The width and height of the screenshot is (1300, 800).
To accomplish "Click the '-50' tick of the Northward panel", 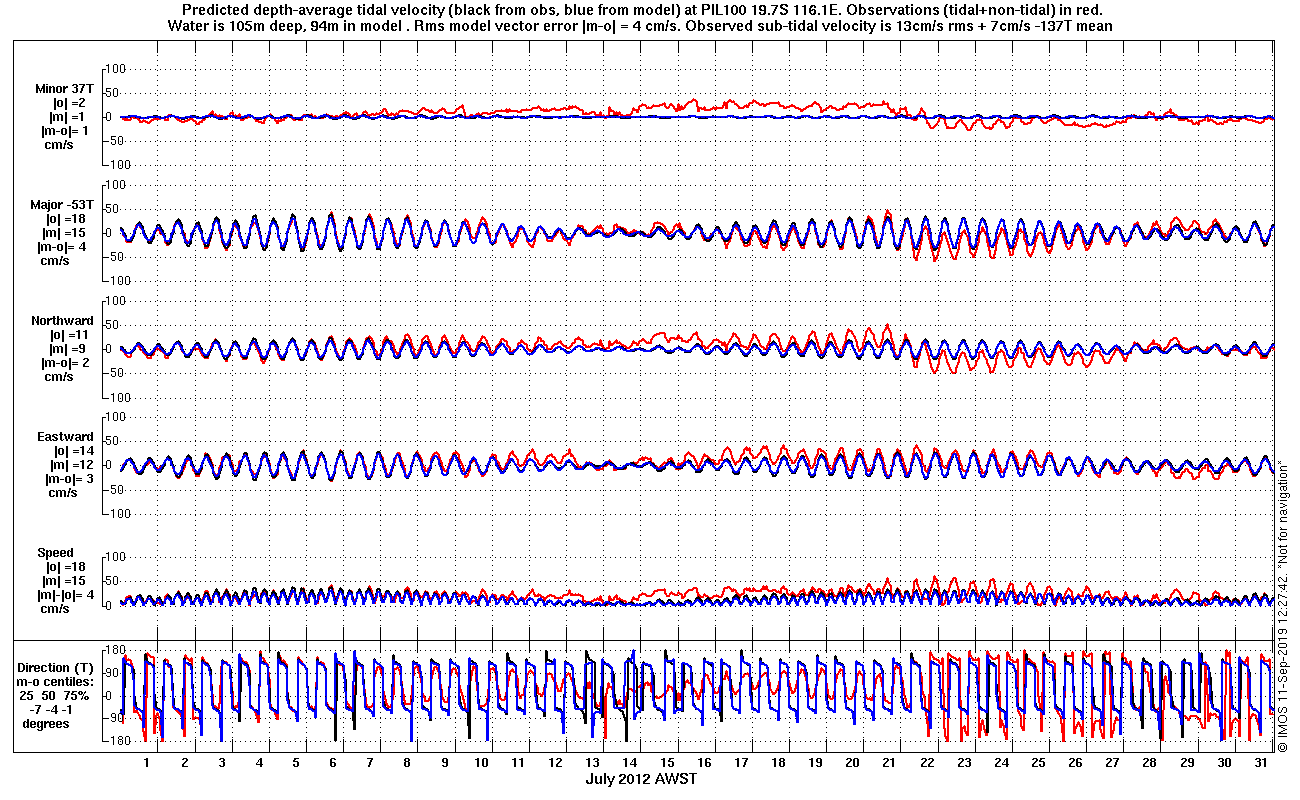I will (114, 373).
